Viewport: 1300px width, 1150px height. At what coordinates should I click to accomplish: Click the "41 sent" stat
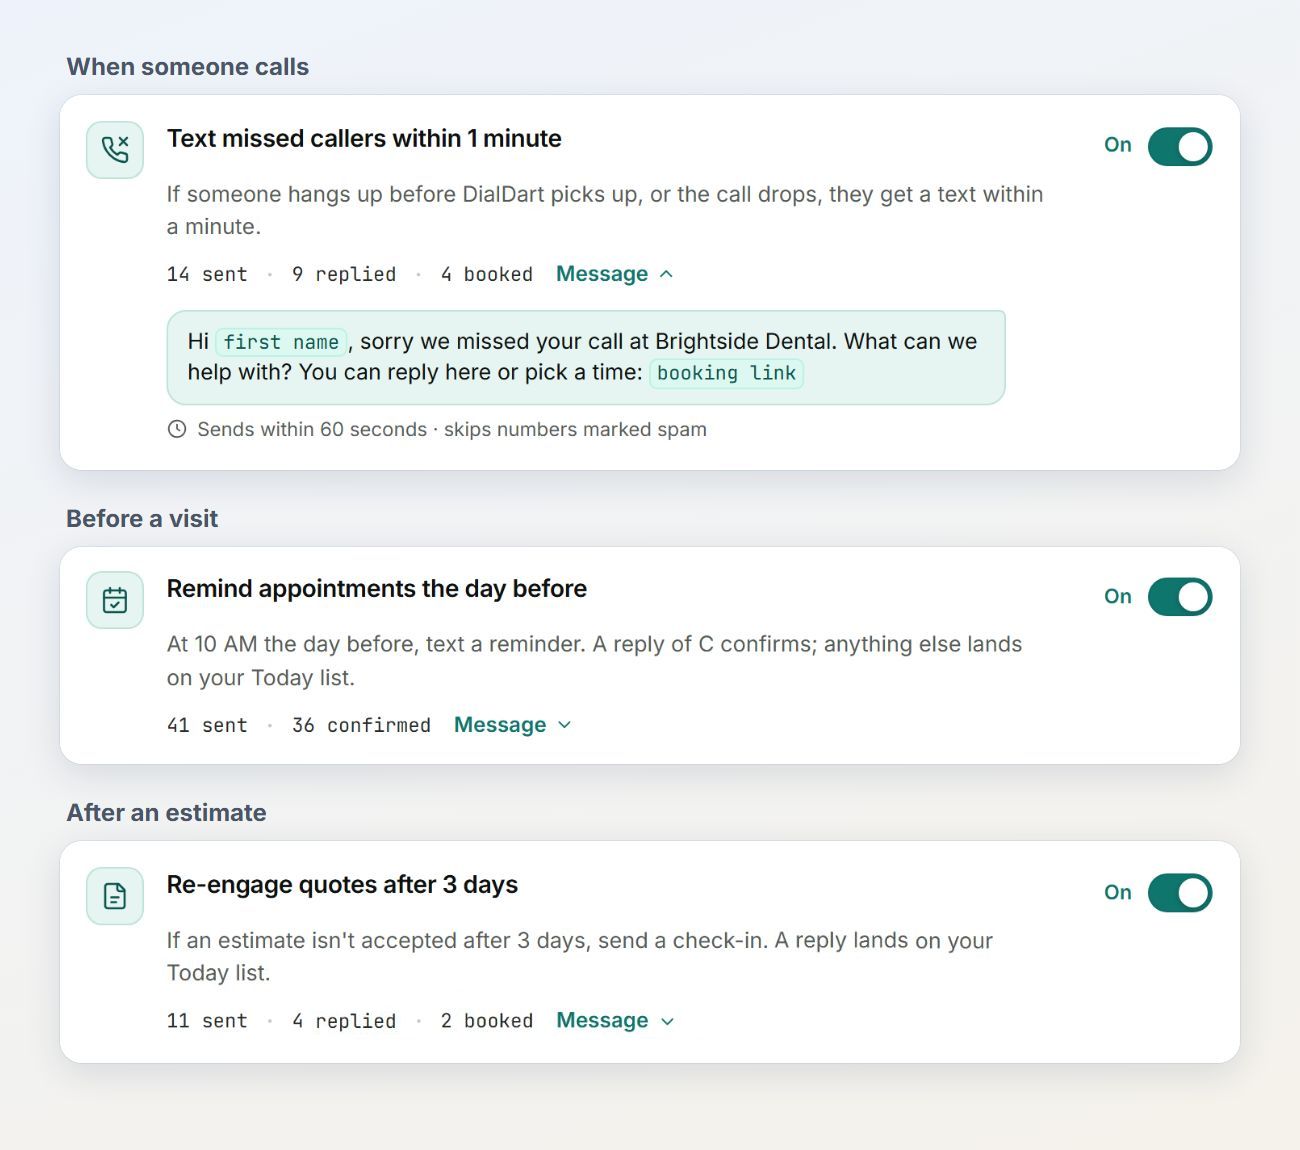tap(207, 725)
